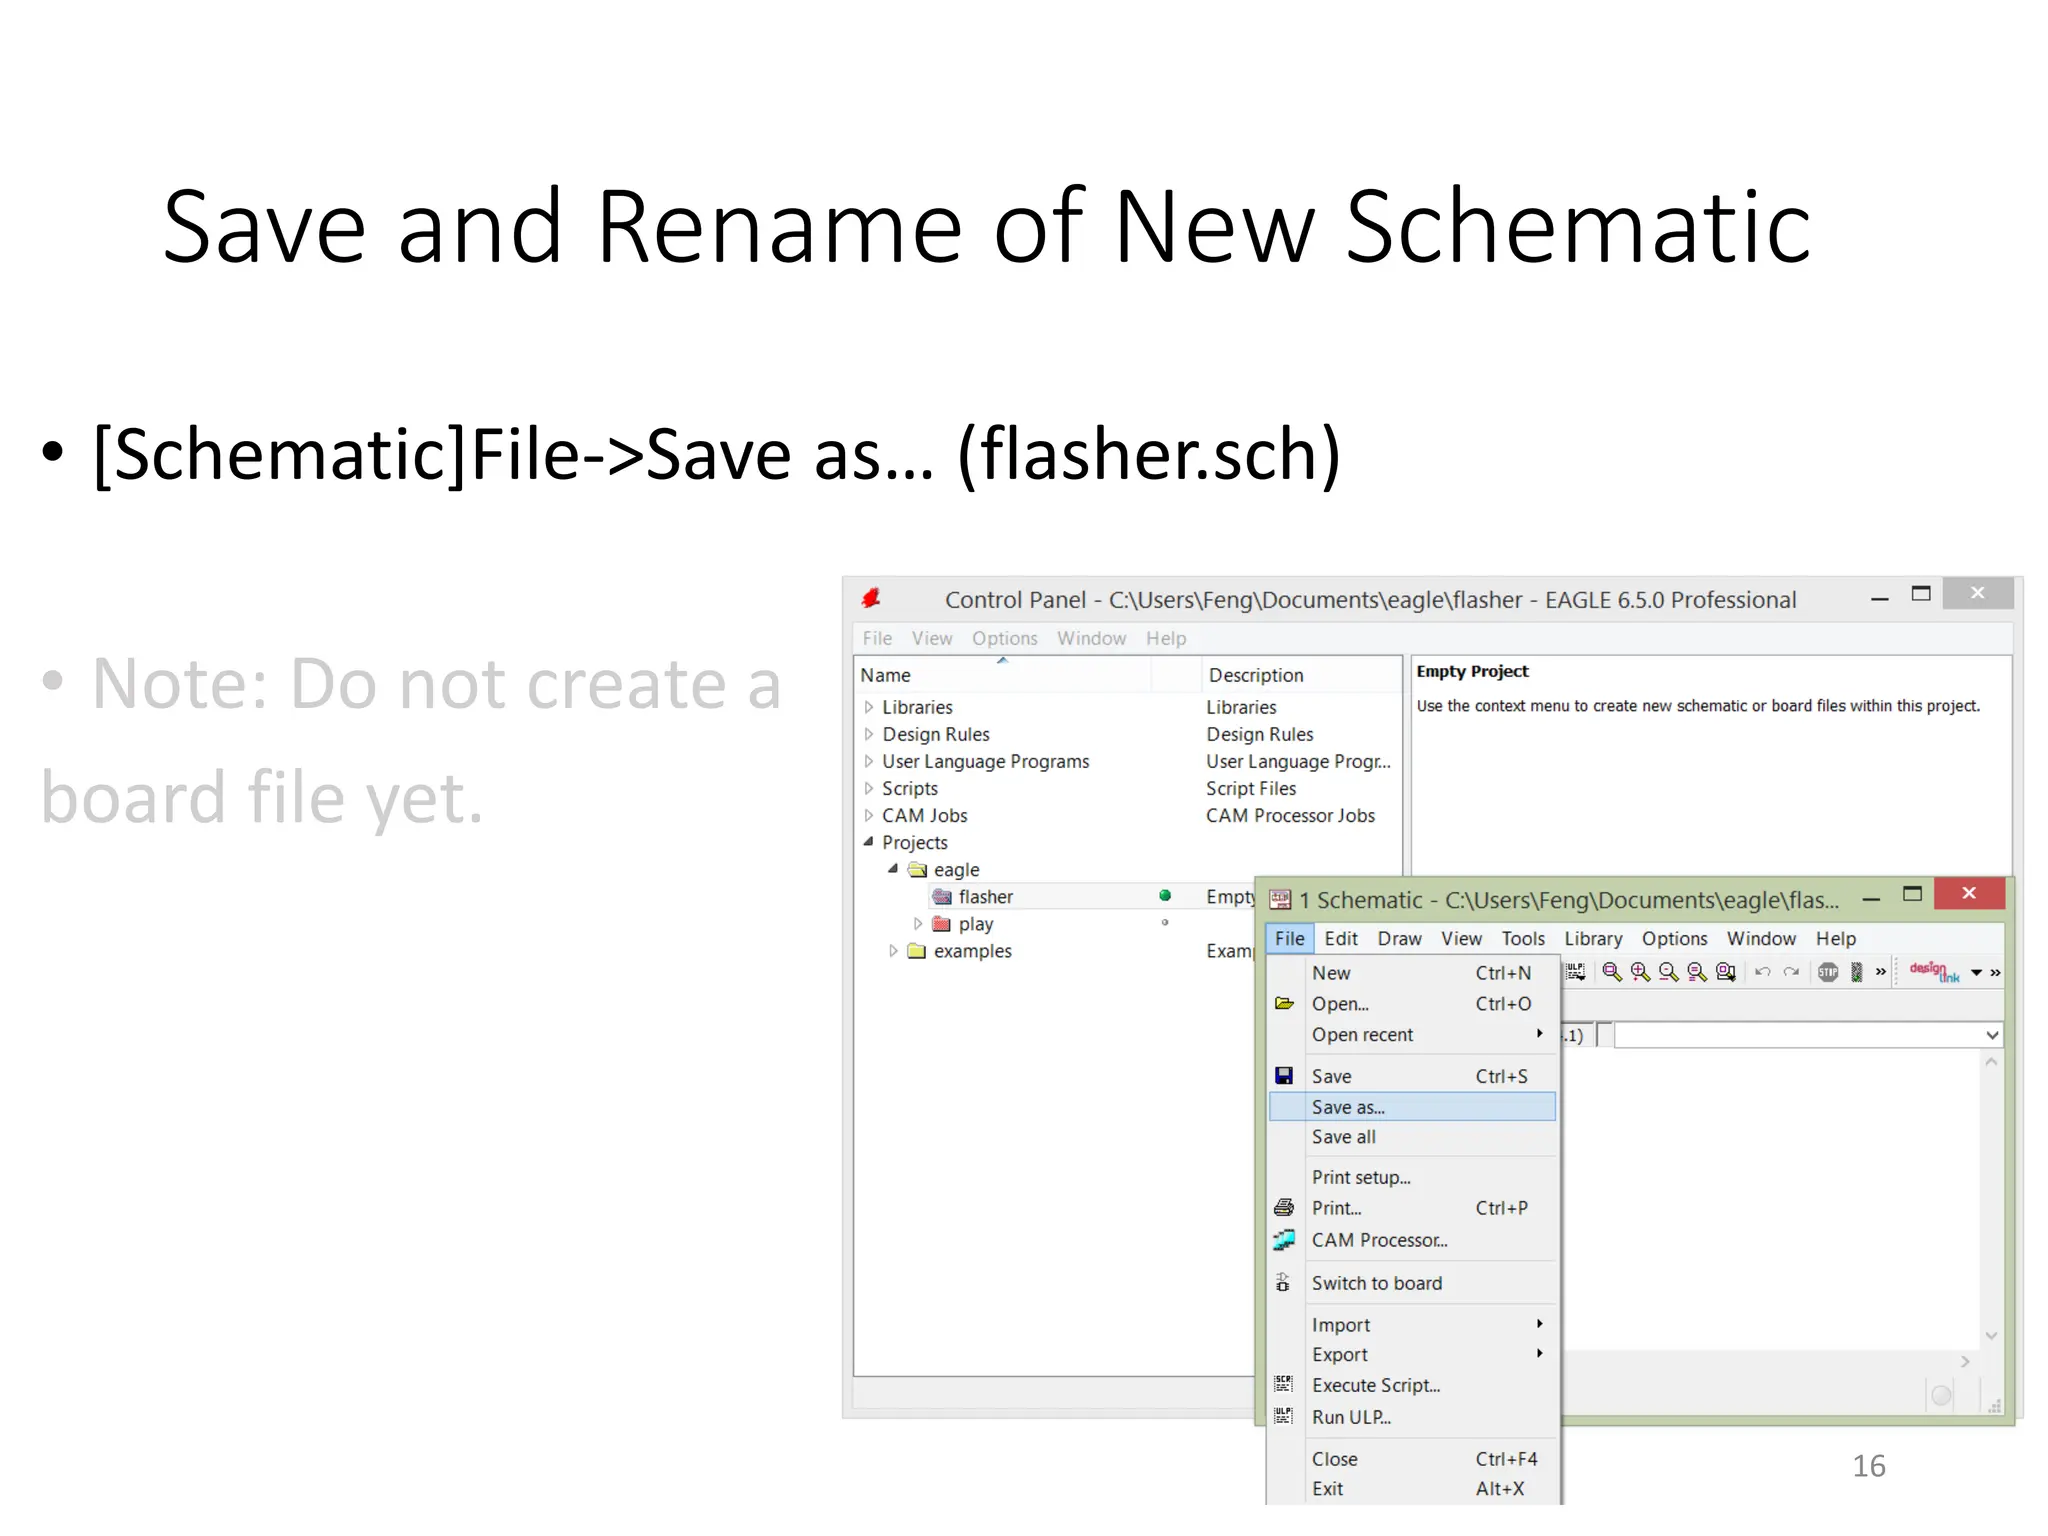The height and width of the screenshot is (1536, 2048).
Task: Click the Undo arrow icon
Action: coord(1762,972)
